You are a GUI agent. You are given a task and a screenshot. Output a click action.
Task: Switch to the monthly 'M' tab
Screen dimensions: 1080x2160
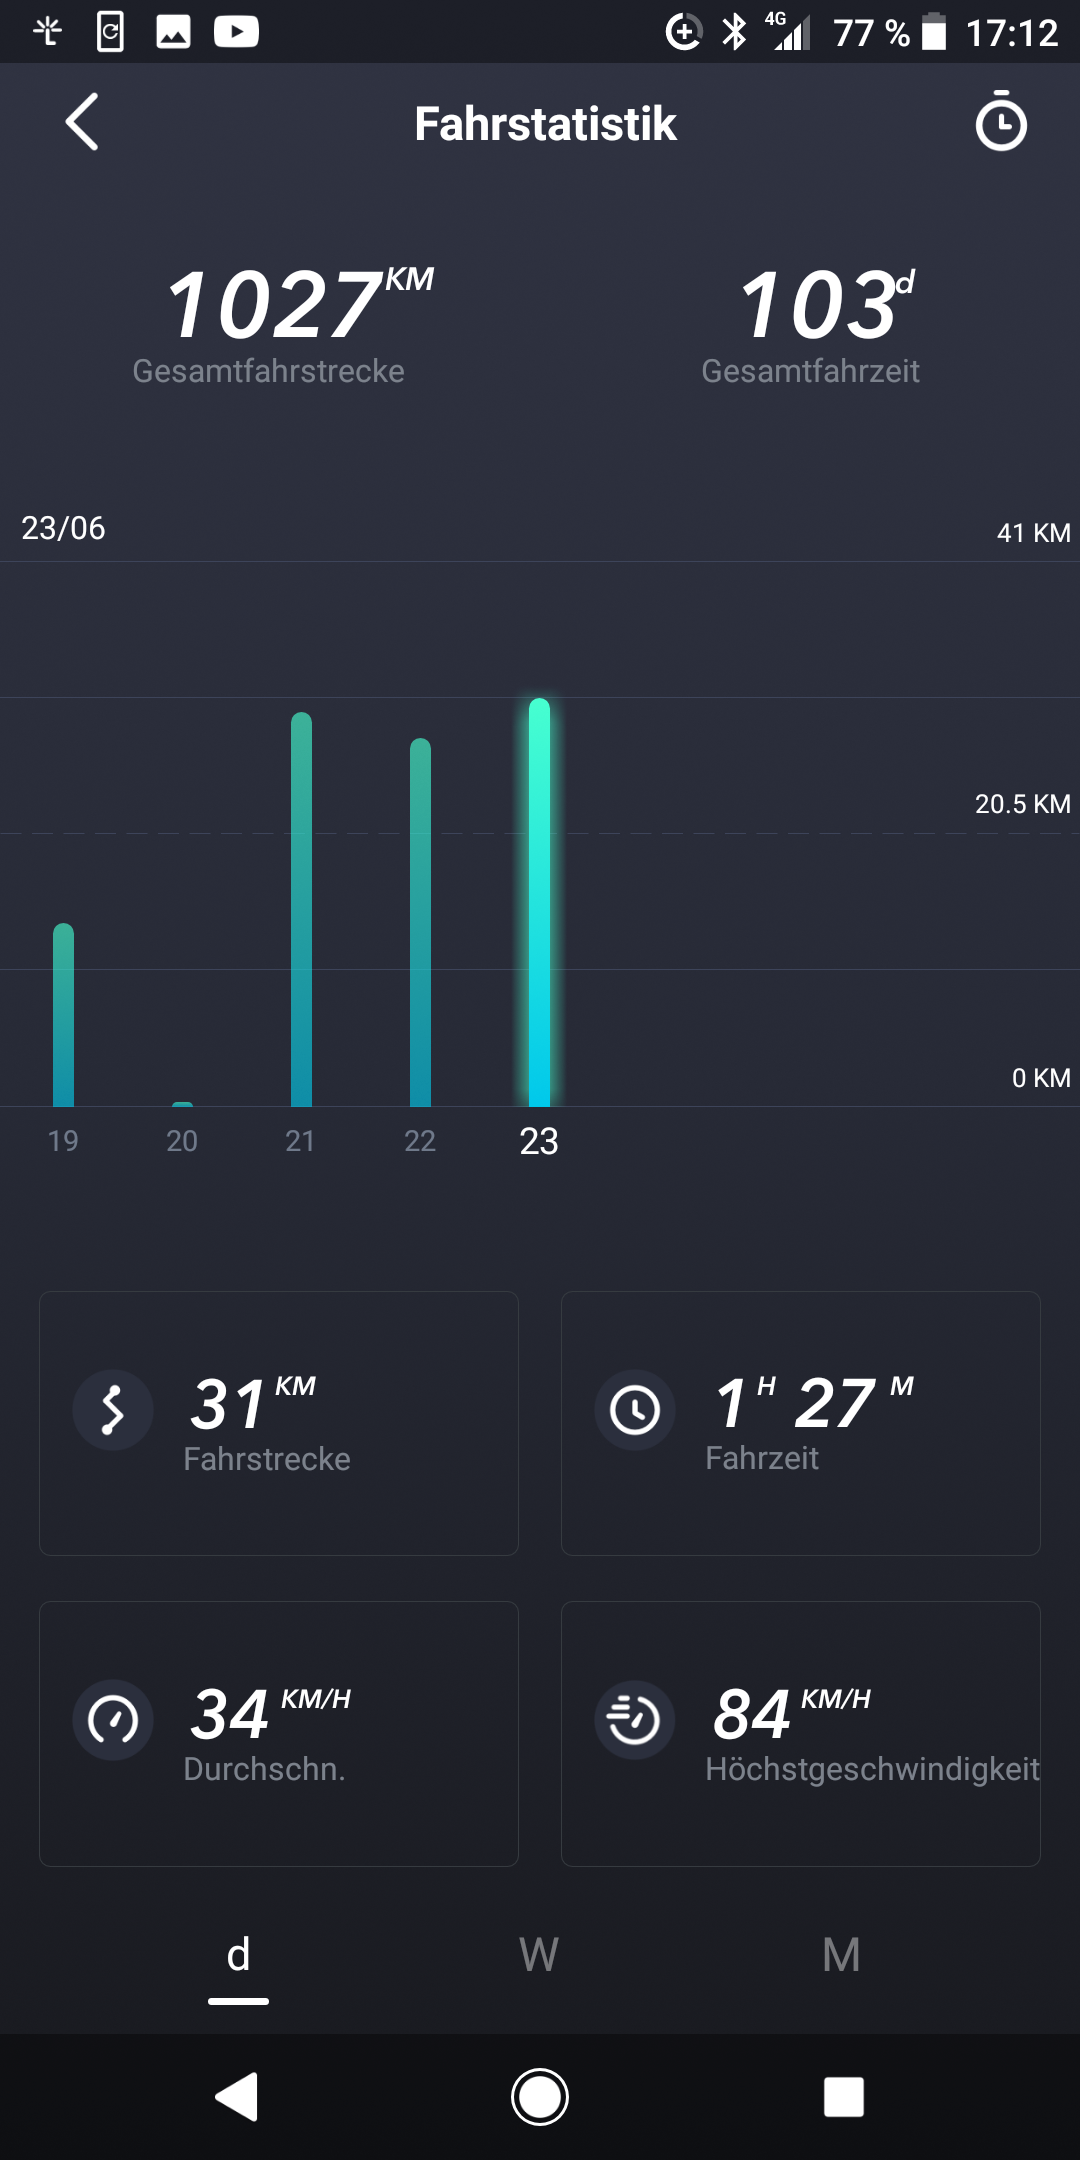(841, 1956)
